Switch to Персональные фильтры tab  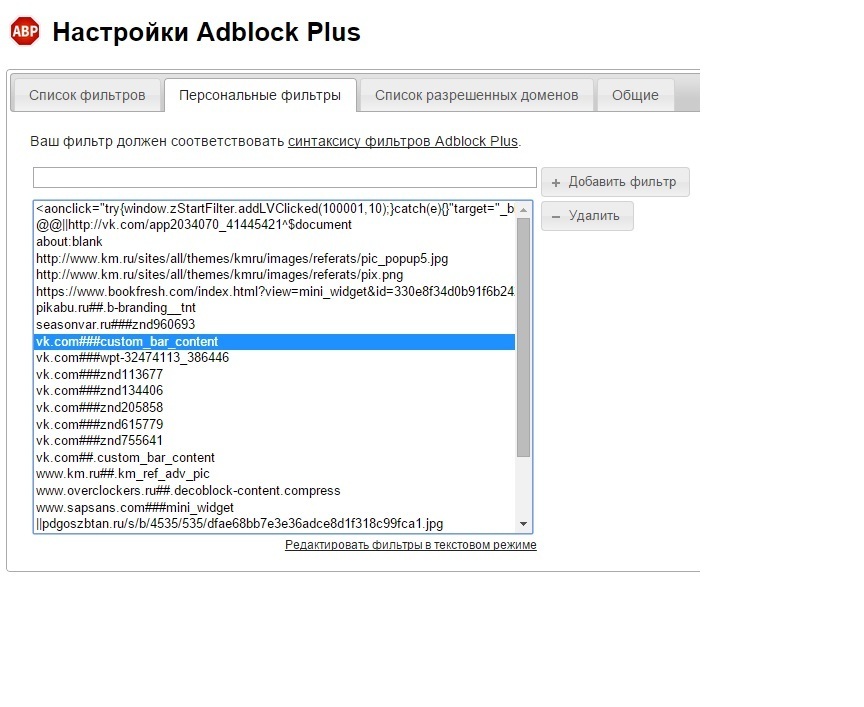point(260,95)
